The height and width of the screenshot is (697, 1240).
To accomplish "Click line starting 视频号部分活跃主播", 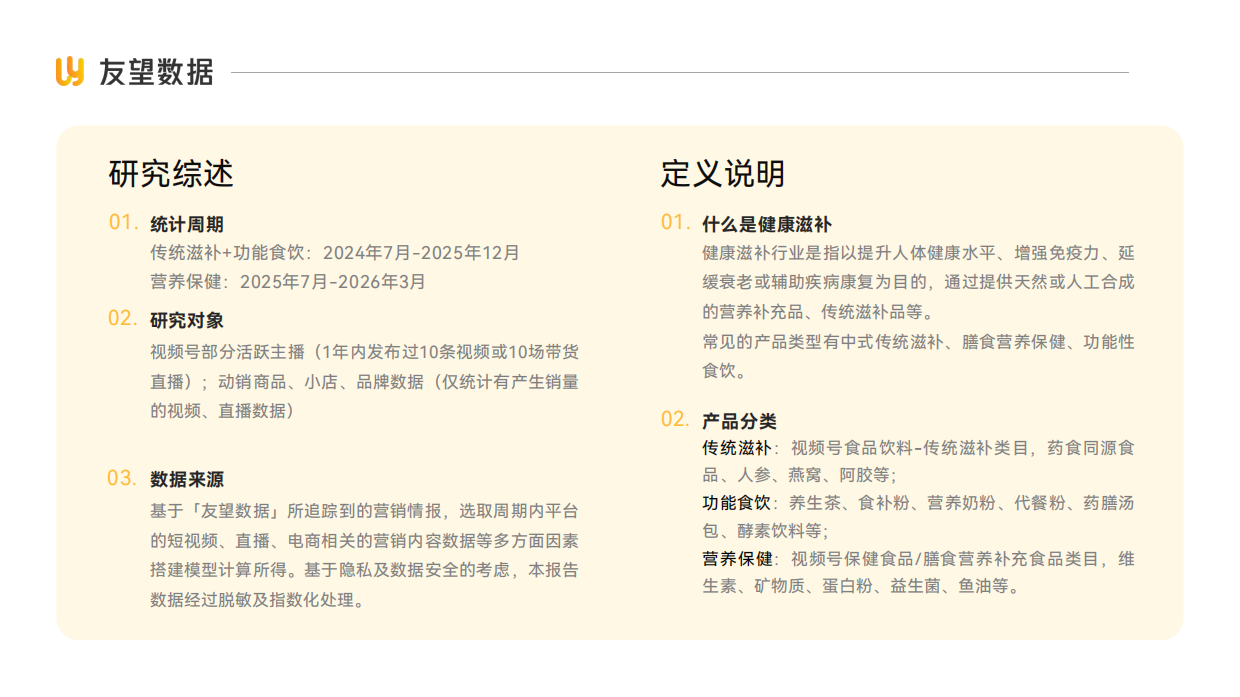I will tap(364, 352).
